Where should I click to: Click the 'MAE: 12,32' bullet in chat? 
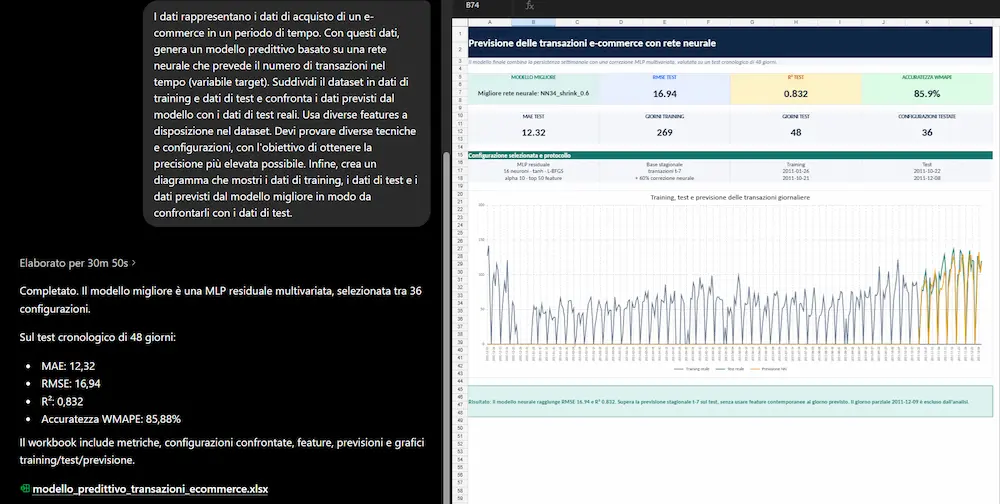[x=68, y=366]
